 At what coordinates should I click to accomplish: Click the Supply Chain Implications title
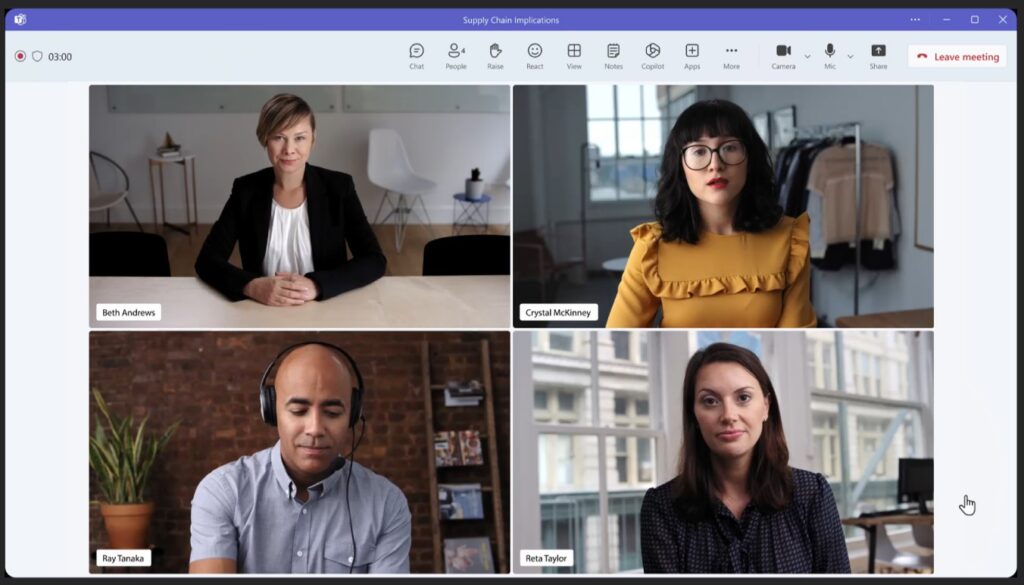[x=511, y=18]
